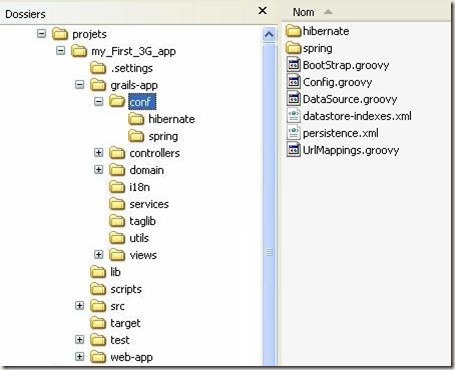Image resolution: width=455 pixels, height=370 pixels.
Task: Click the grails-app folder icon
Action: tap(98, 85)
